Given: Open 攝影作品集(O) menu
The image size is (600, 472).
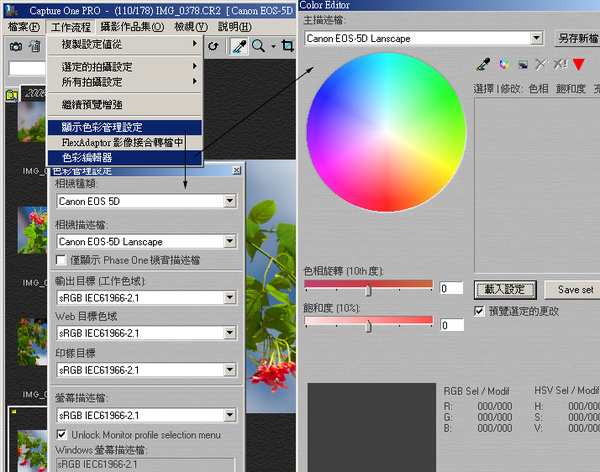Looking at the screenshot, I should [x=132, y=27].
